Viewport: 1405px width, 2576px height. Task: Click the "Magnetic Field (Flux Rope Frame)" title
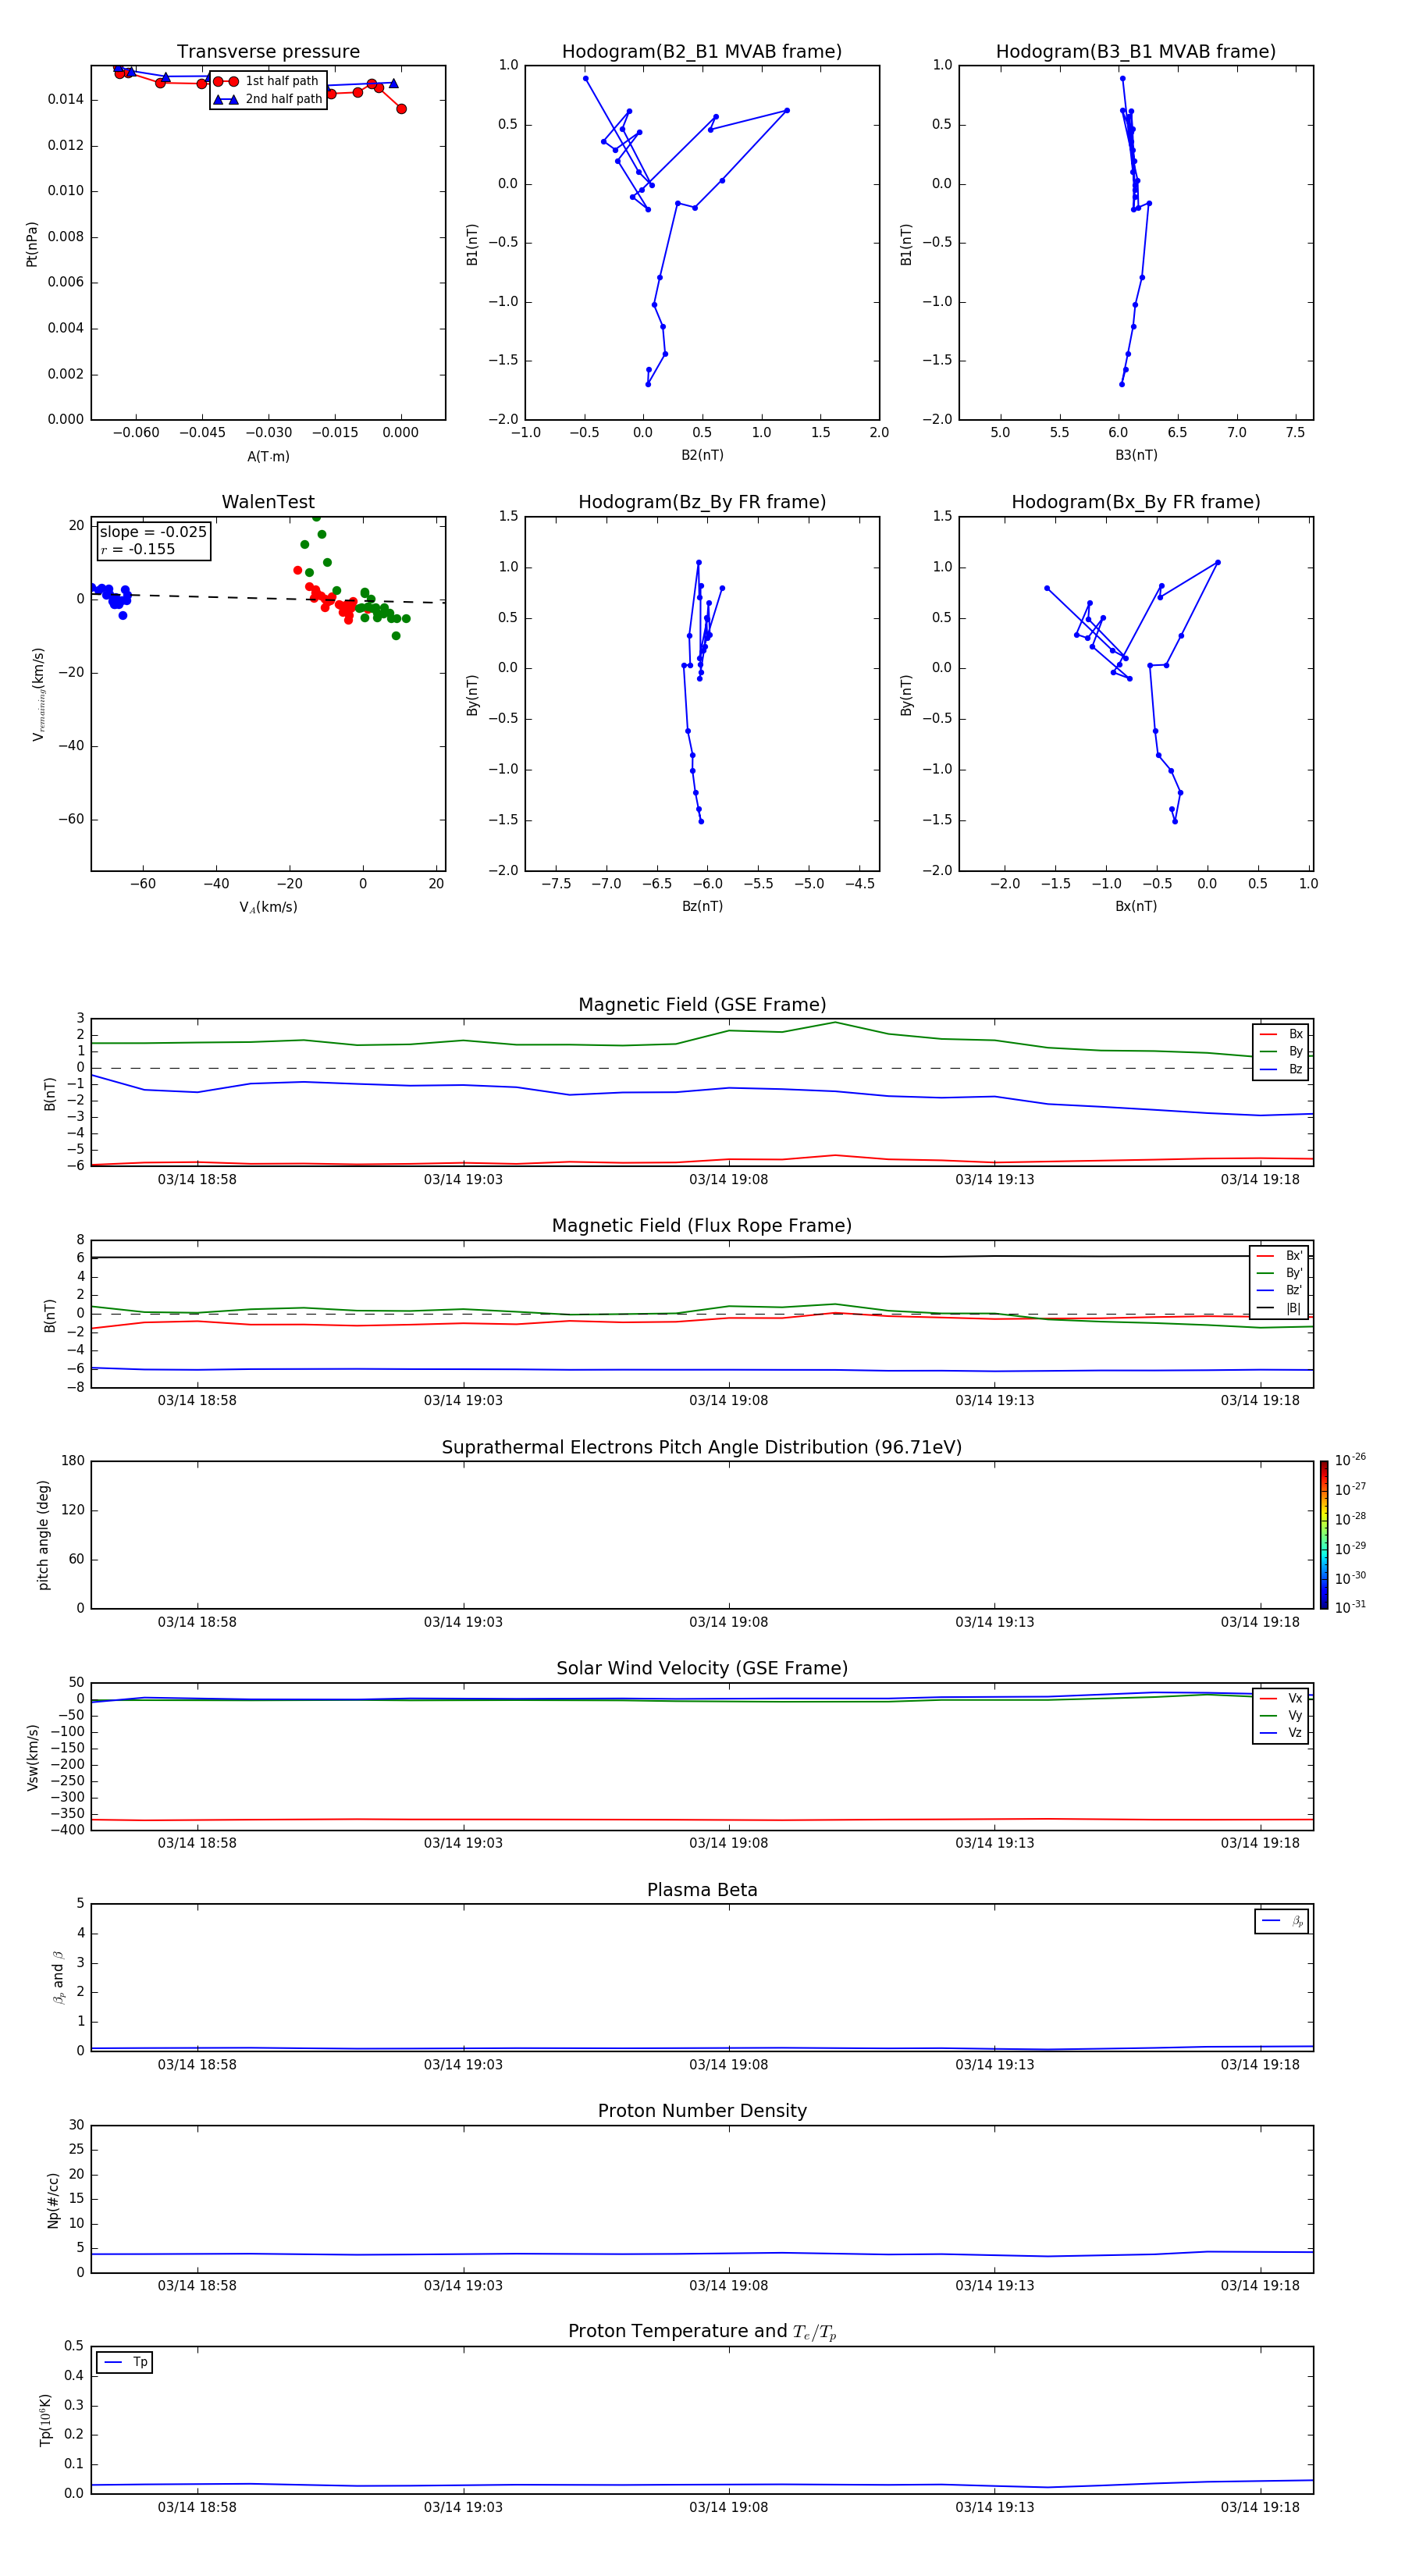tap(702, 1226)
